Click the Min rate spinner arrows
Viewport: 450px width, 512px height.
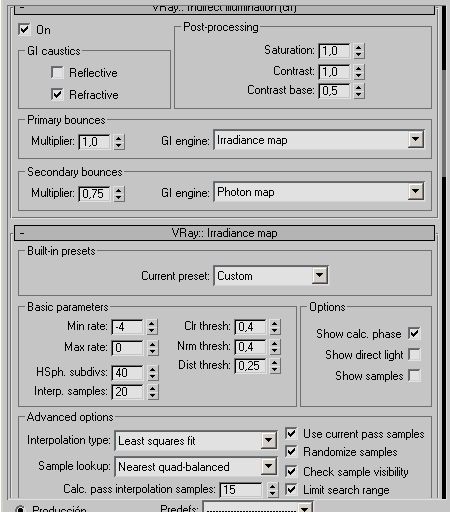click(x=152, y=327)
